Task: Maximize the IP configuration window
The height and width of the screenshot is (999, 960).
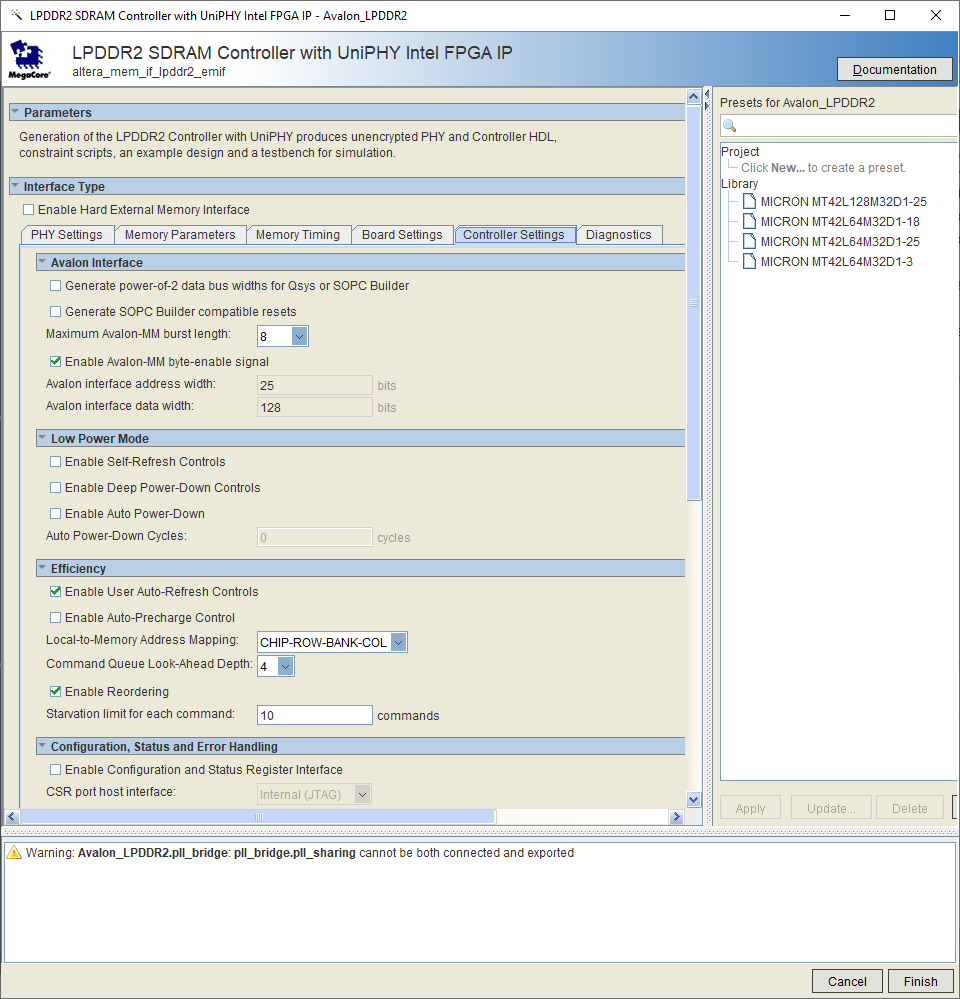Action: click(x=890, y=15)
